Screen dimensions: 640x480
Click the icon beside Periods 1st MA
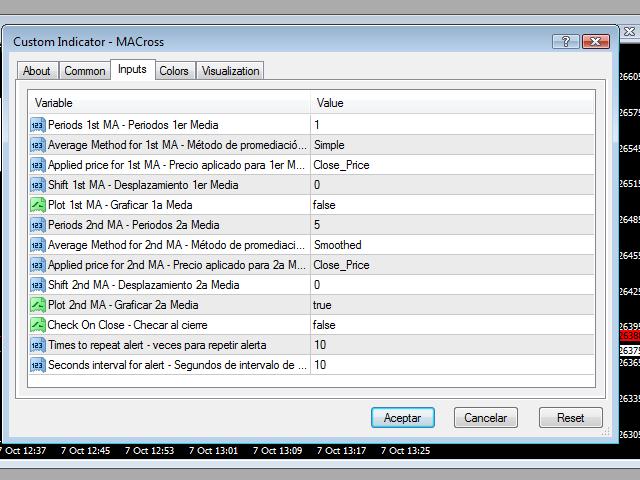pyautogui.click(x=38, y=125)
